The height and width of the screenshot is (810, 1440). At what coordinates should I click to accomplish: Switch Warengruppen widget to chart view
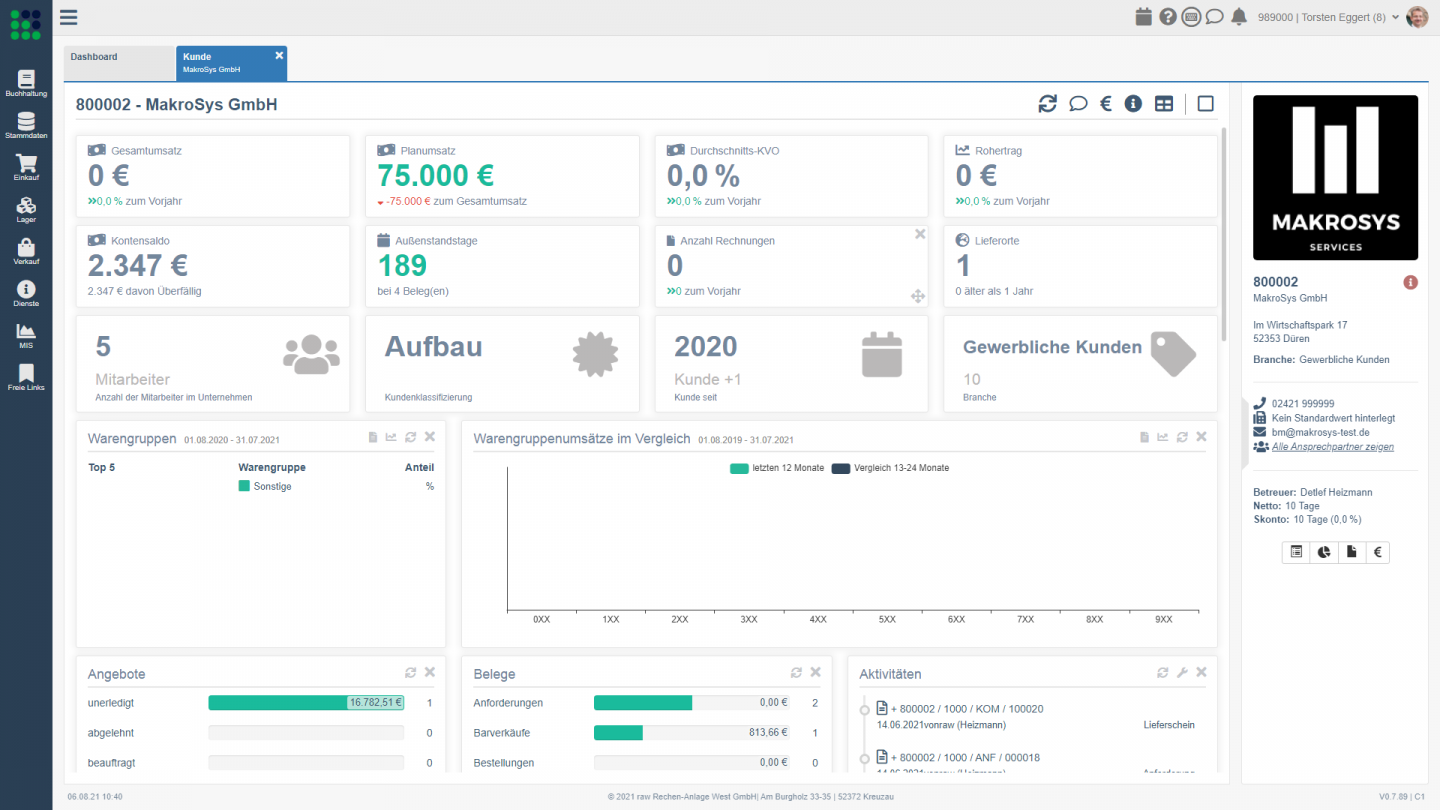point(391,437)
